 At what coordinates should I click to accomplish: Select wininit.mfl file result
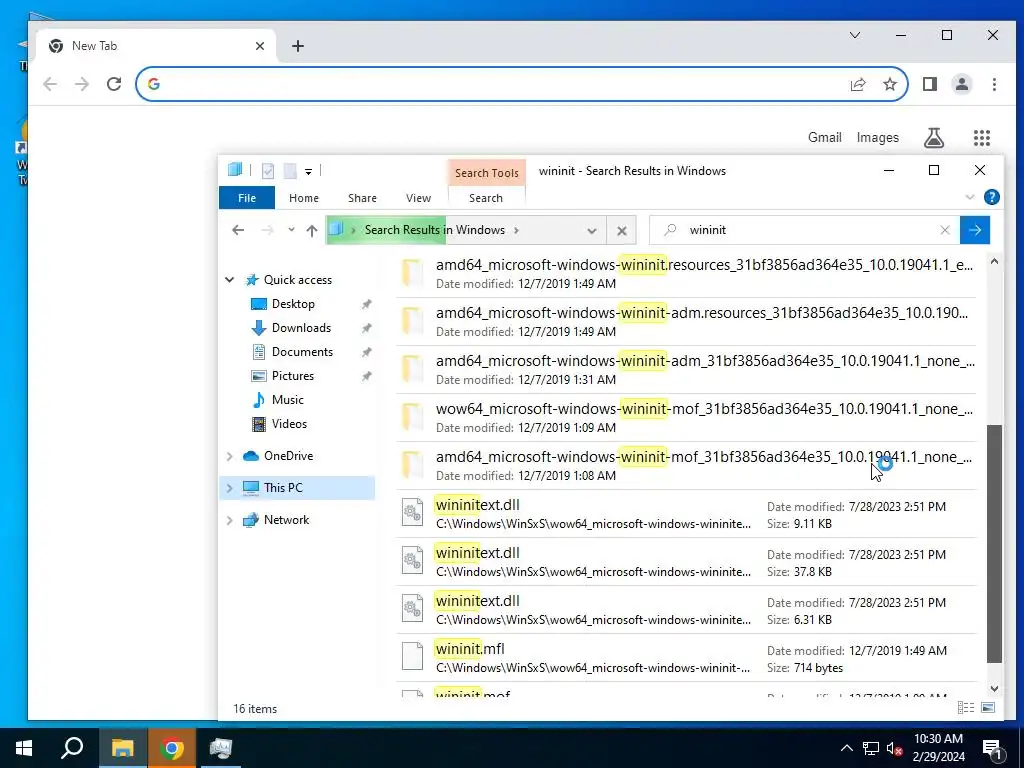point(686,658)
